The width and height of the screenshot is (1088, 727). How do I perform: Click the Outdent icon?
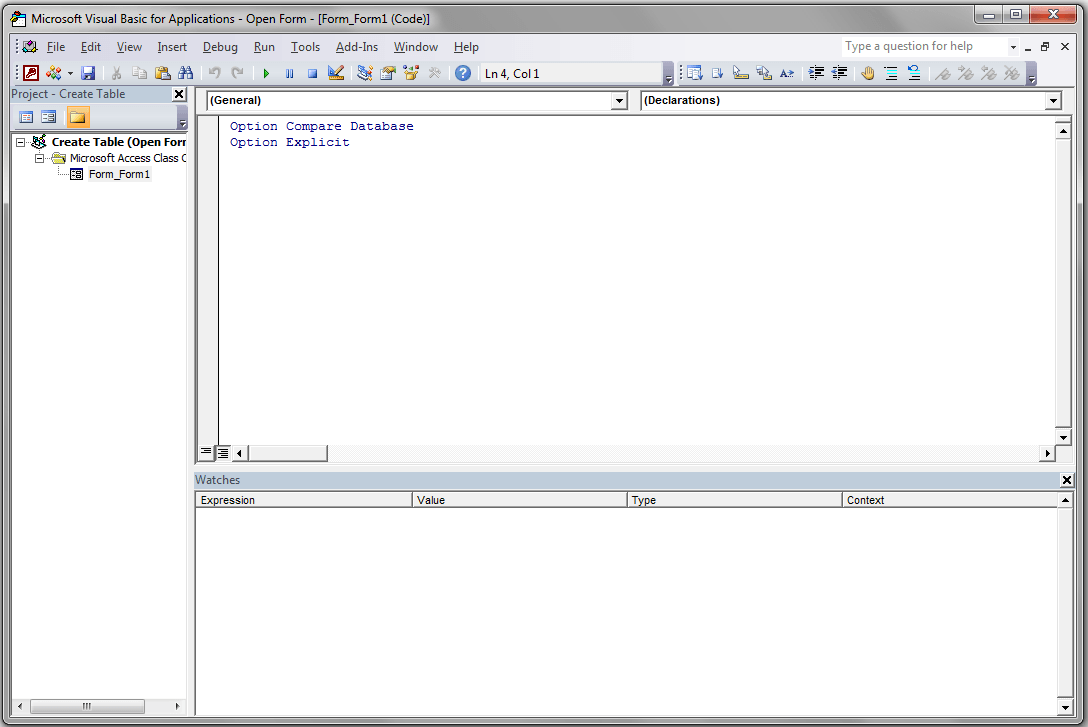839,73
